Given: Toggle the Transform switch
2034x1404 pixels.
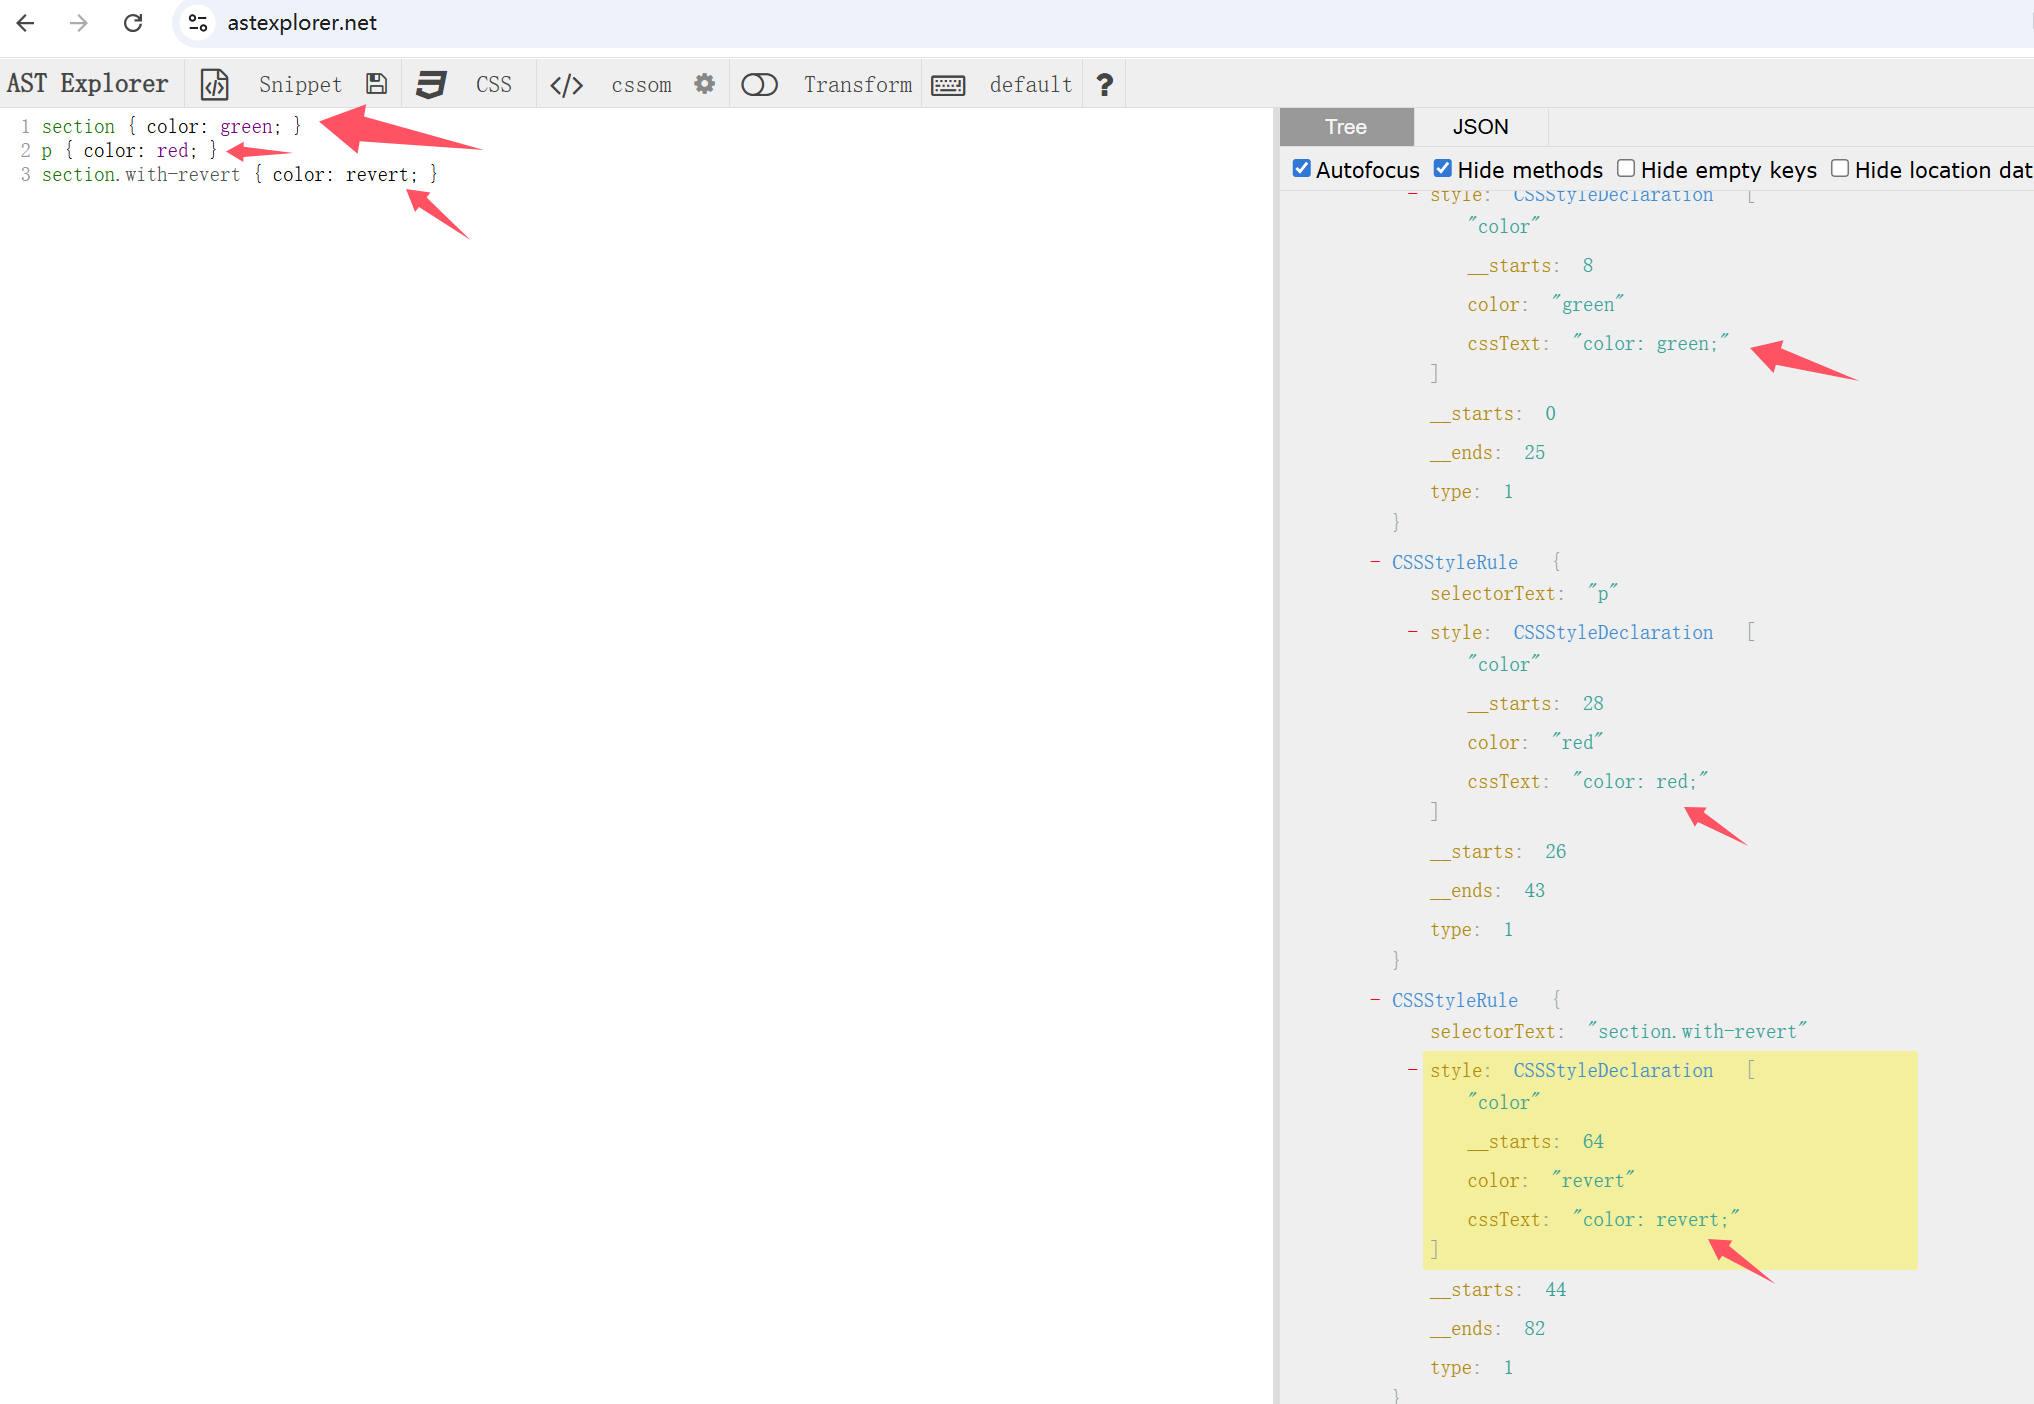Looking at the screenshot, I should click(x=759, y=85).
